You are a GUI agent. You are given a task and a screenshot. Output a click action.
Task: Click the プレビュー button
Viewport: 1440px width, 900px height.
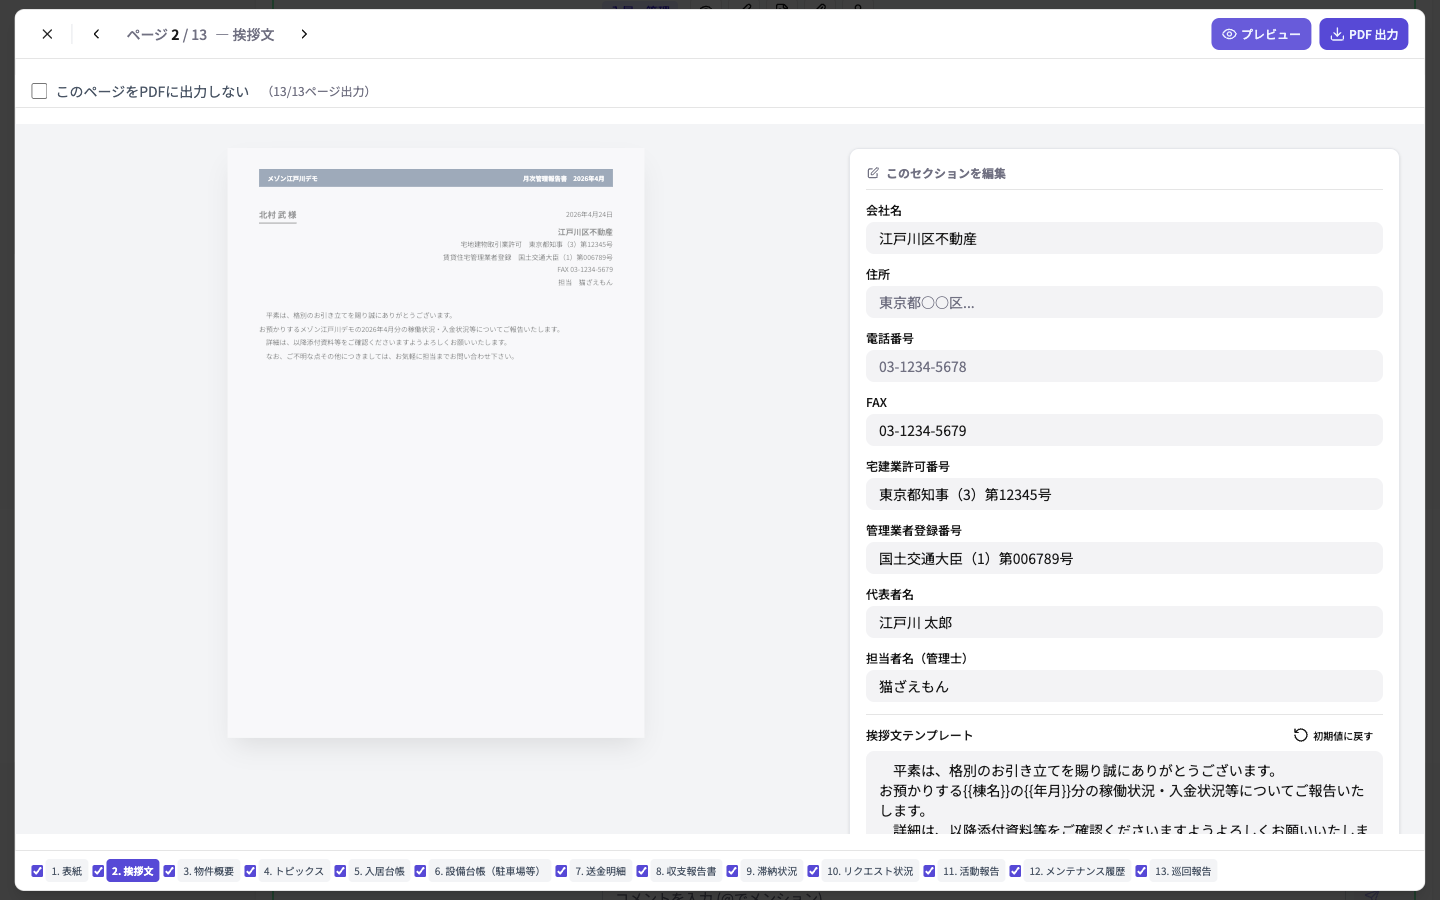tap(1261, 34)
